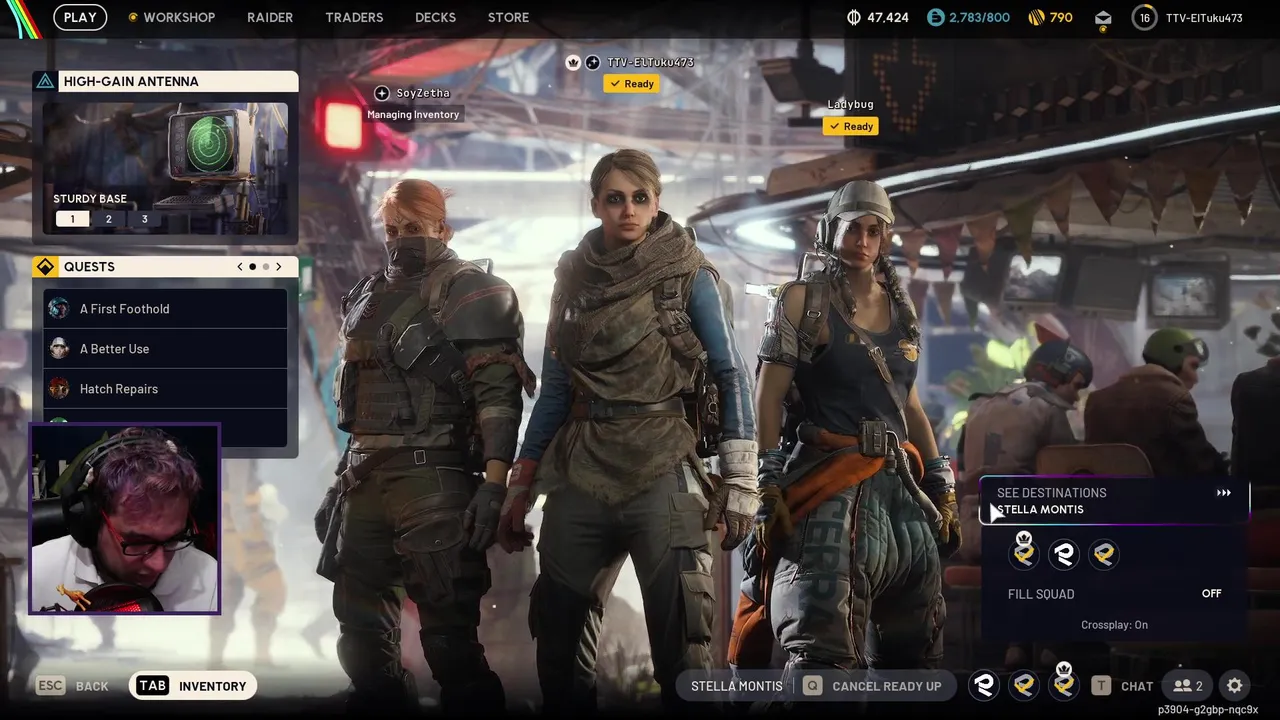The width and height of the screenshot is (1280, 720).
Task: Click the T key chat icon
Action: [1100, 685]
